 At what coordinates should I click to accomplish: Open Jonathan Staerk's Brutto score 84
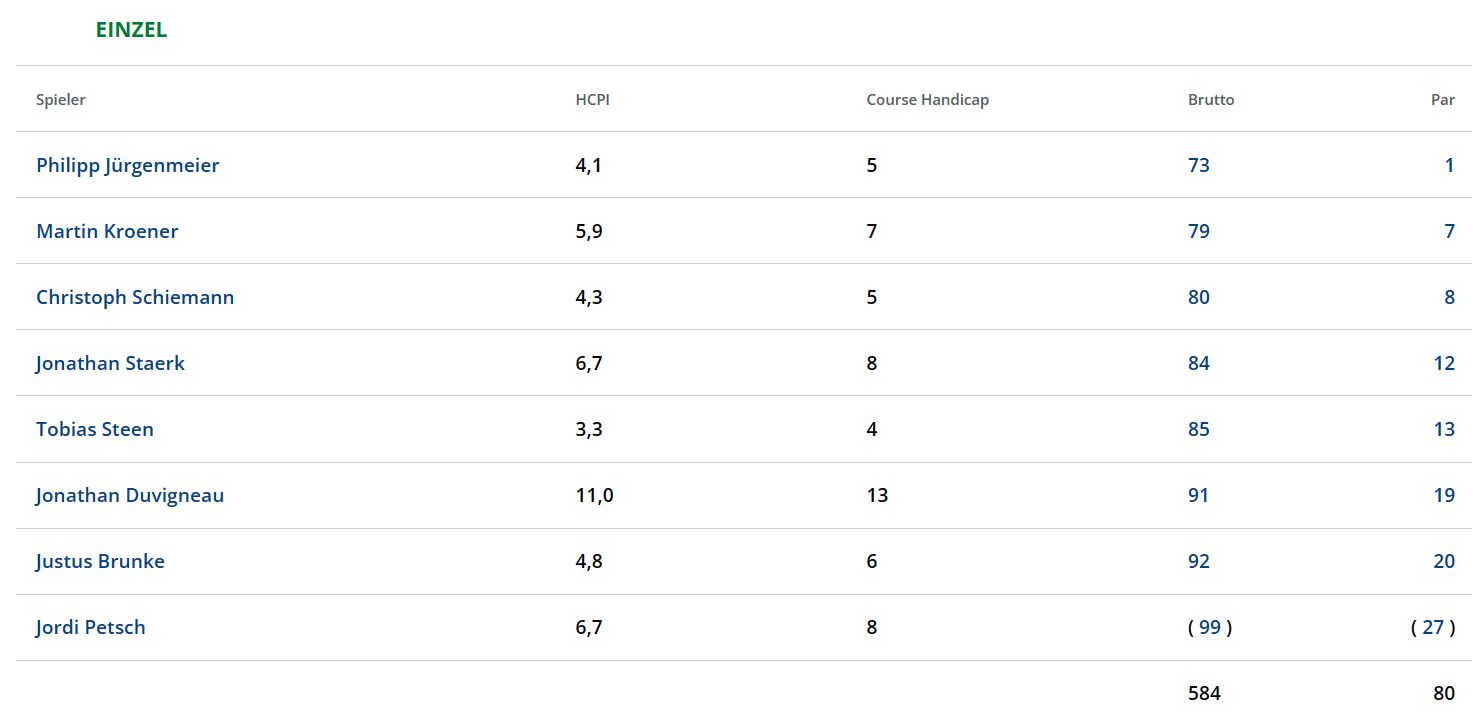[1198, 363]
